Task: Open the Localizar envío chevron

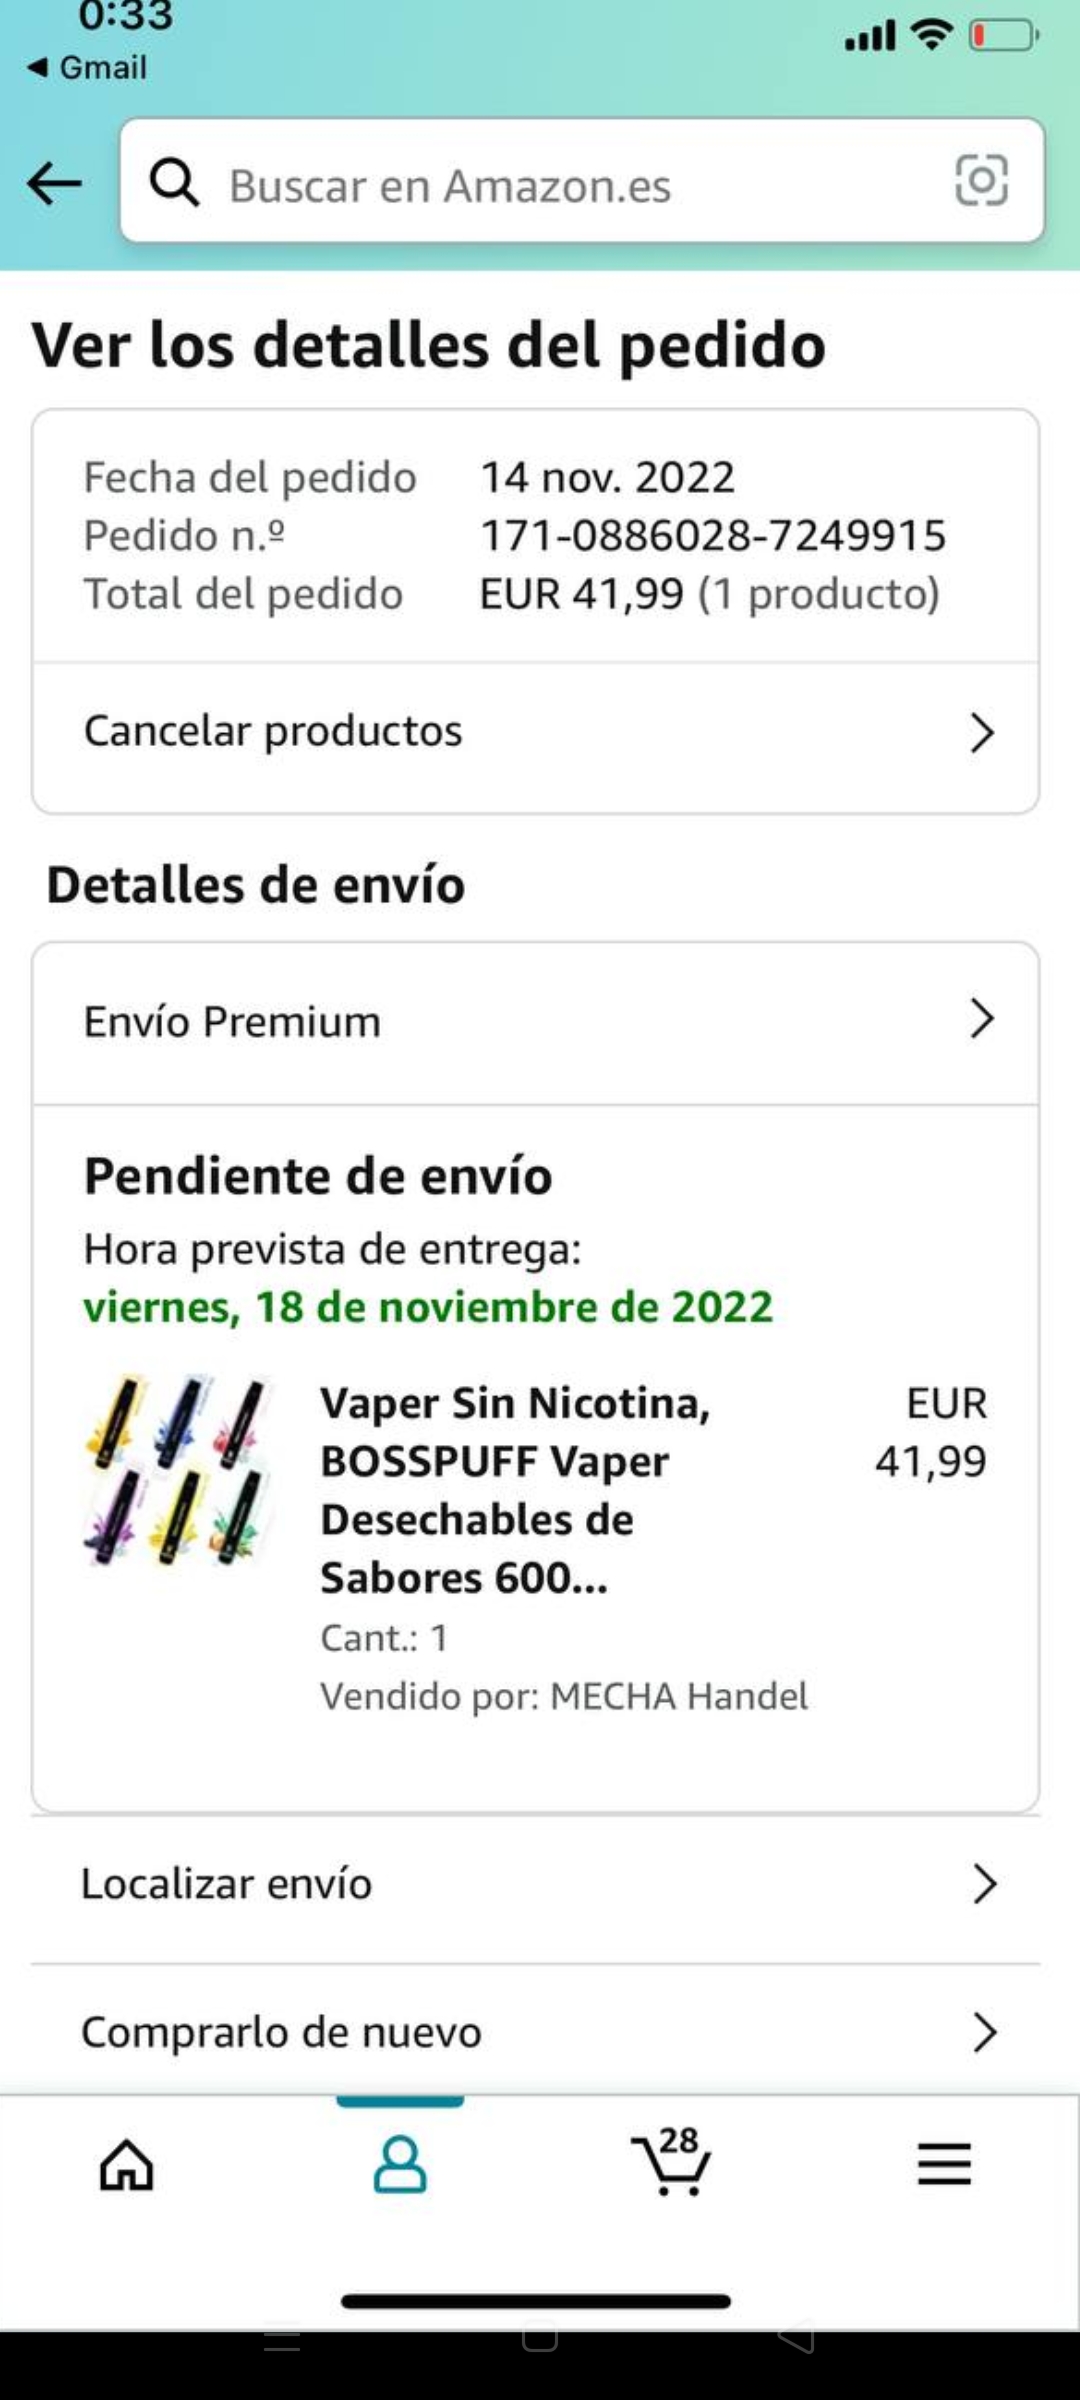Action: click(985, 1884)
